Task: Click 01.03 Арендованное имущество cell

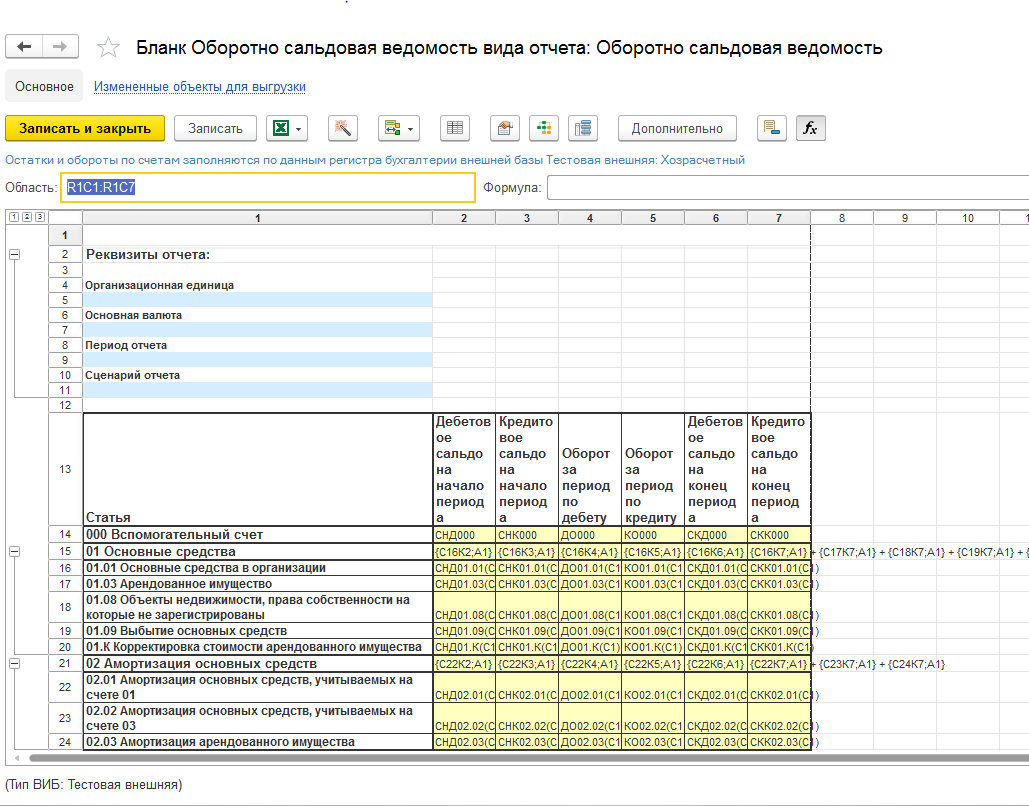Action: (258, 584)
